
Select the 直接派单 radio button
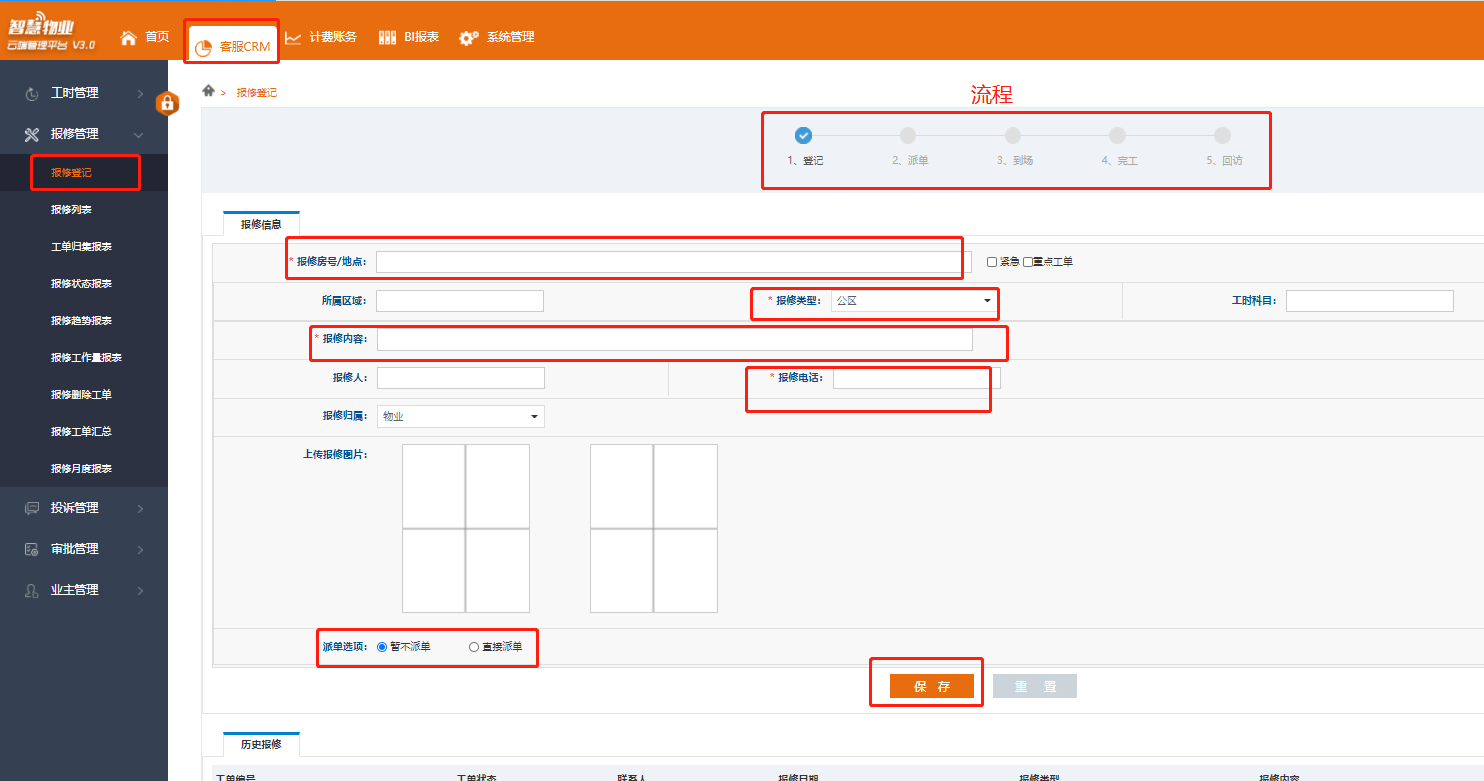click(474, 647)
